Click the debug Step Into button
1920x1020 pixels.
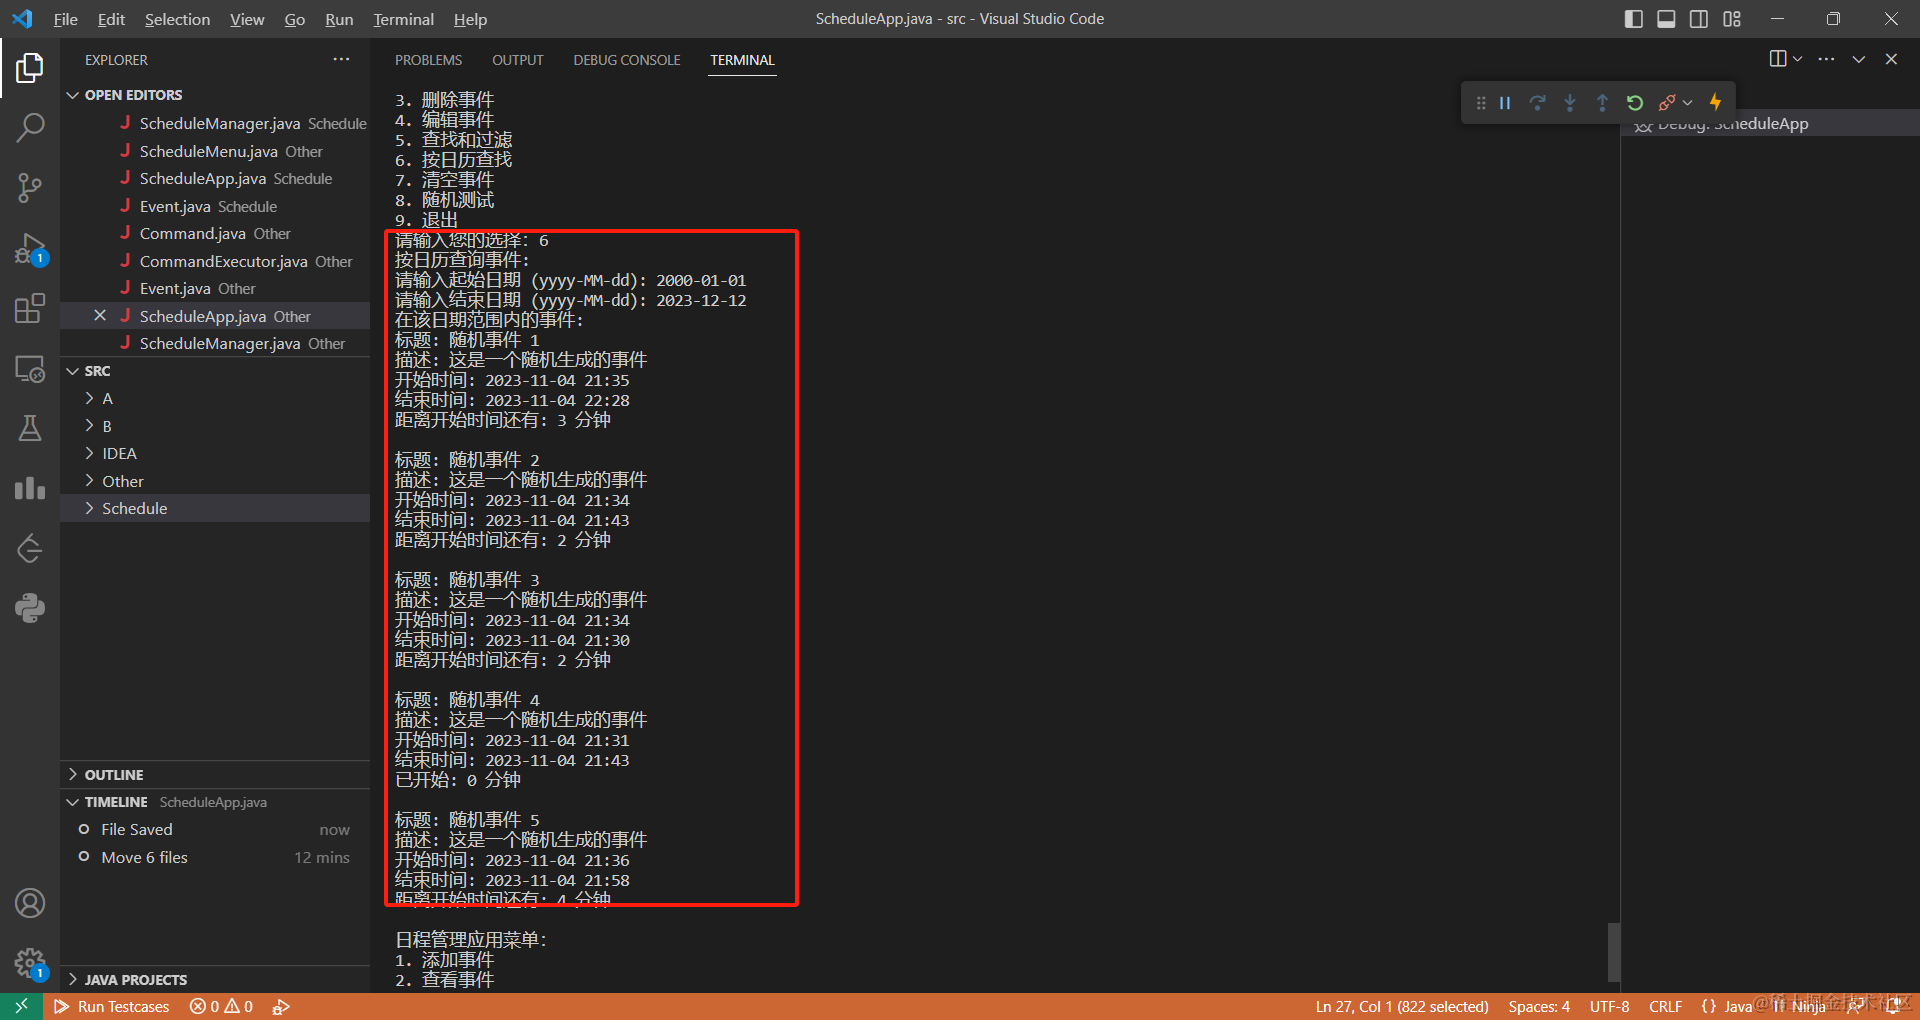point(1570,103)
